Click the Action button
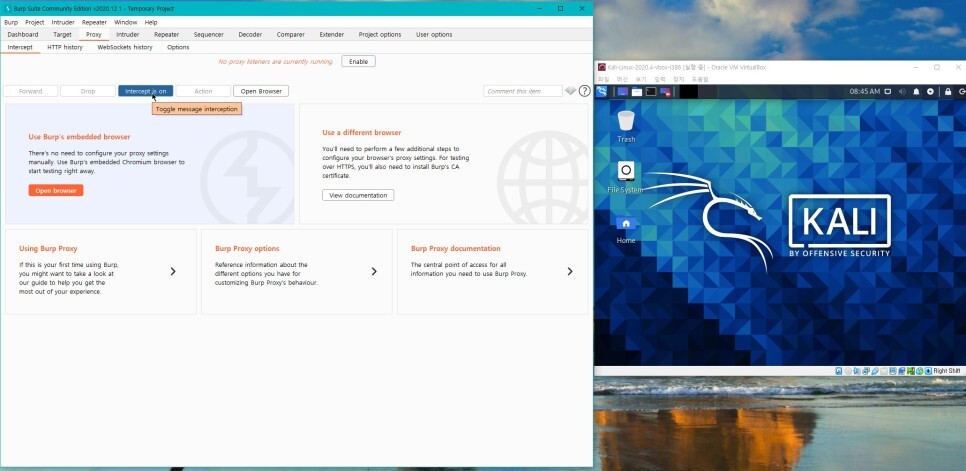 [x=203, y=91]
